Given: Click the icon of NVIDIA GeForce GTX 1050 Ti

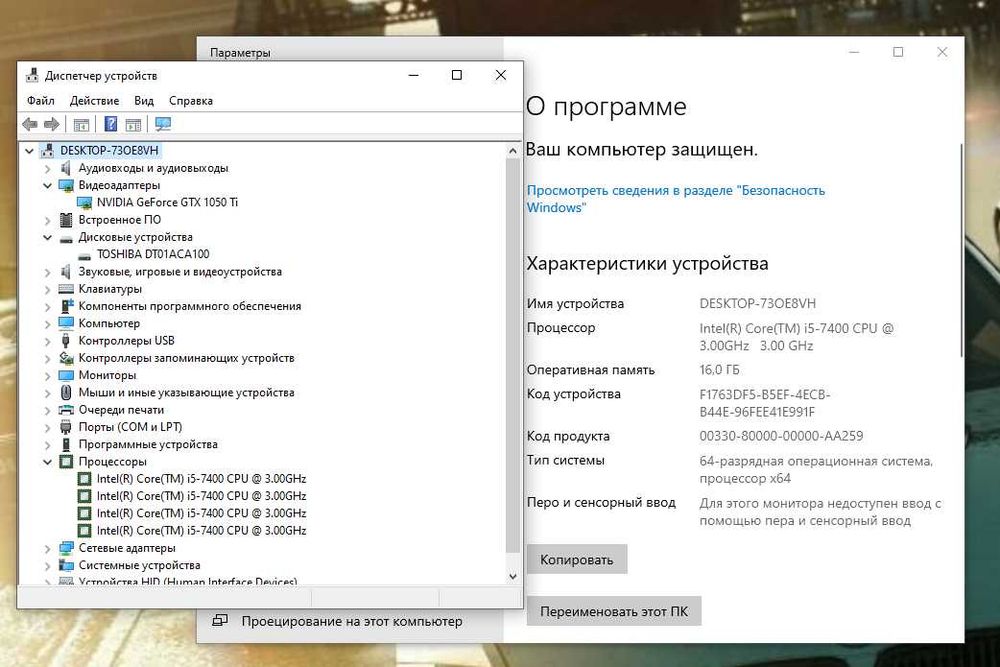Looking at the screenshot, I should [x=84, y=203].
